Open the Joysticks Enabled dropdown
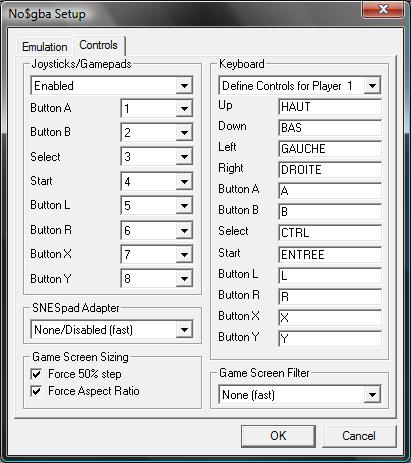The image size is (411, 463). (x=112, y=86)
